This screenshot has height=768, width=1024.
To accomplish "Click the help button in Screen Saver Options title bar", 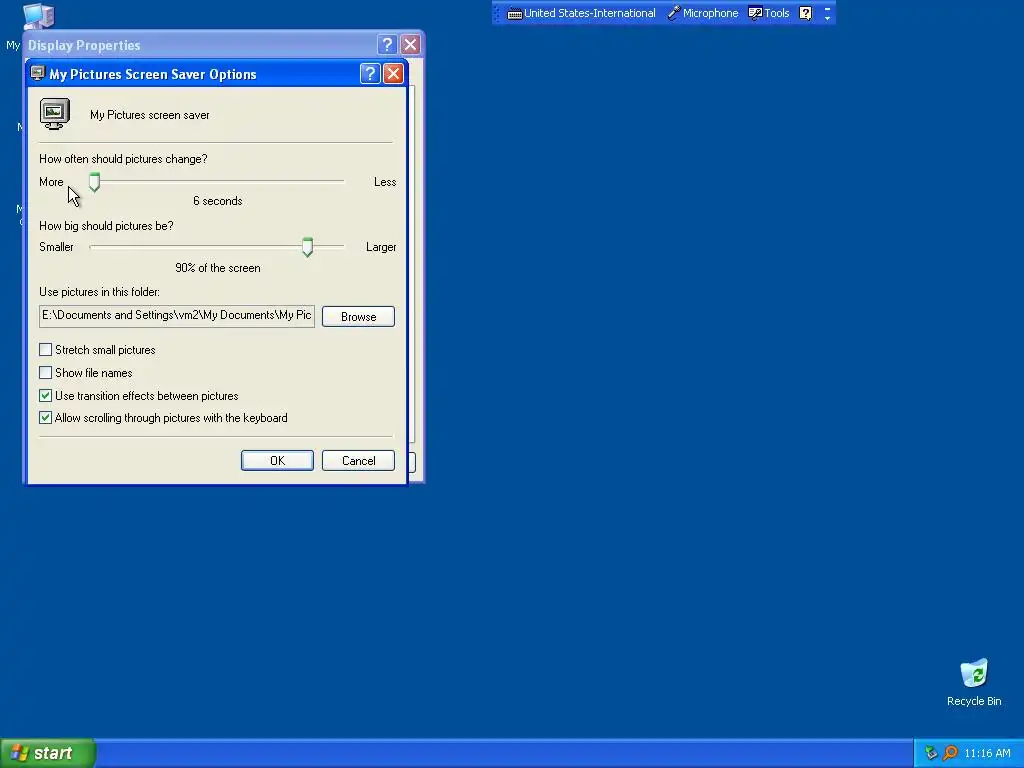I will (x=370, y=74).
